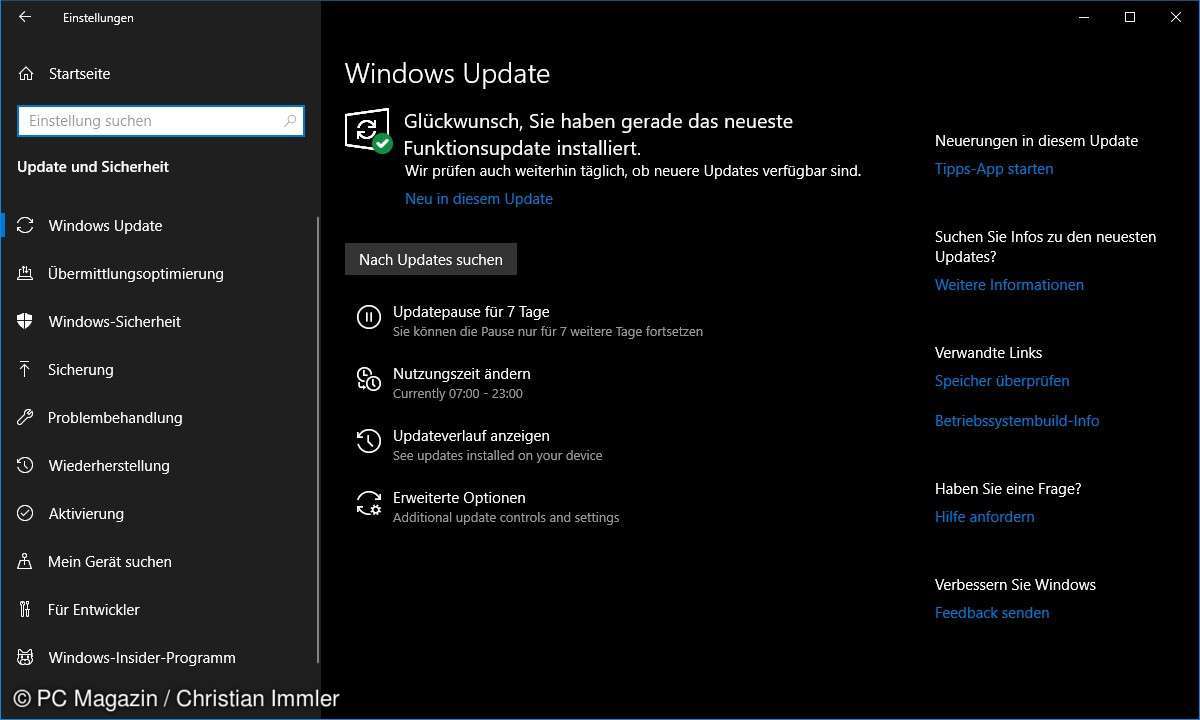The image size is (1200, 720).
Task: Open Erweiterte Optionen
Action: pyautogui.click(x=459, y=498)
